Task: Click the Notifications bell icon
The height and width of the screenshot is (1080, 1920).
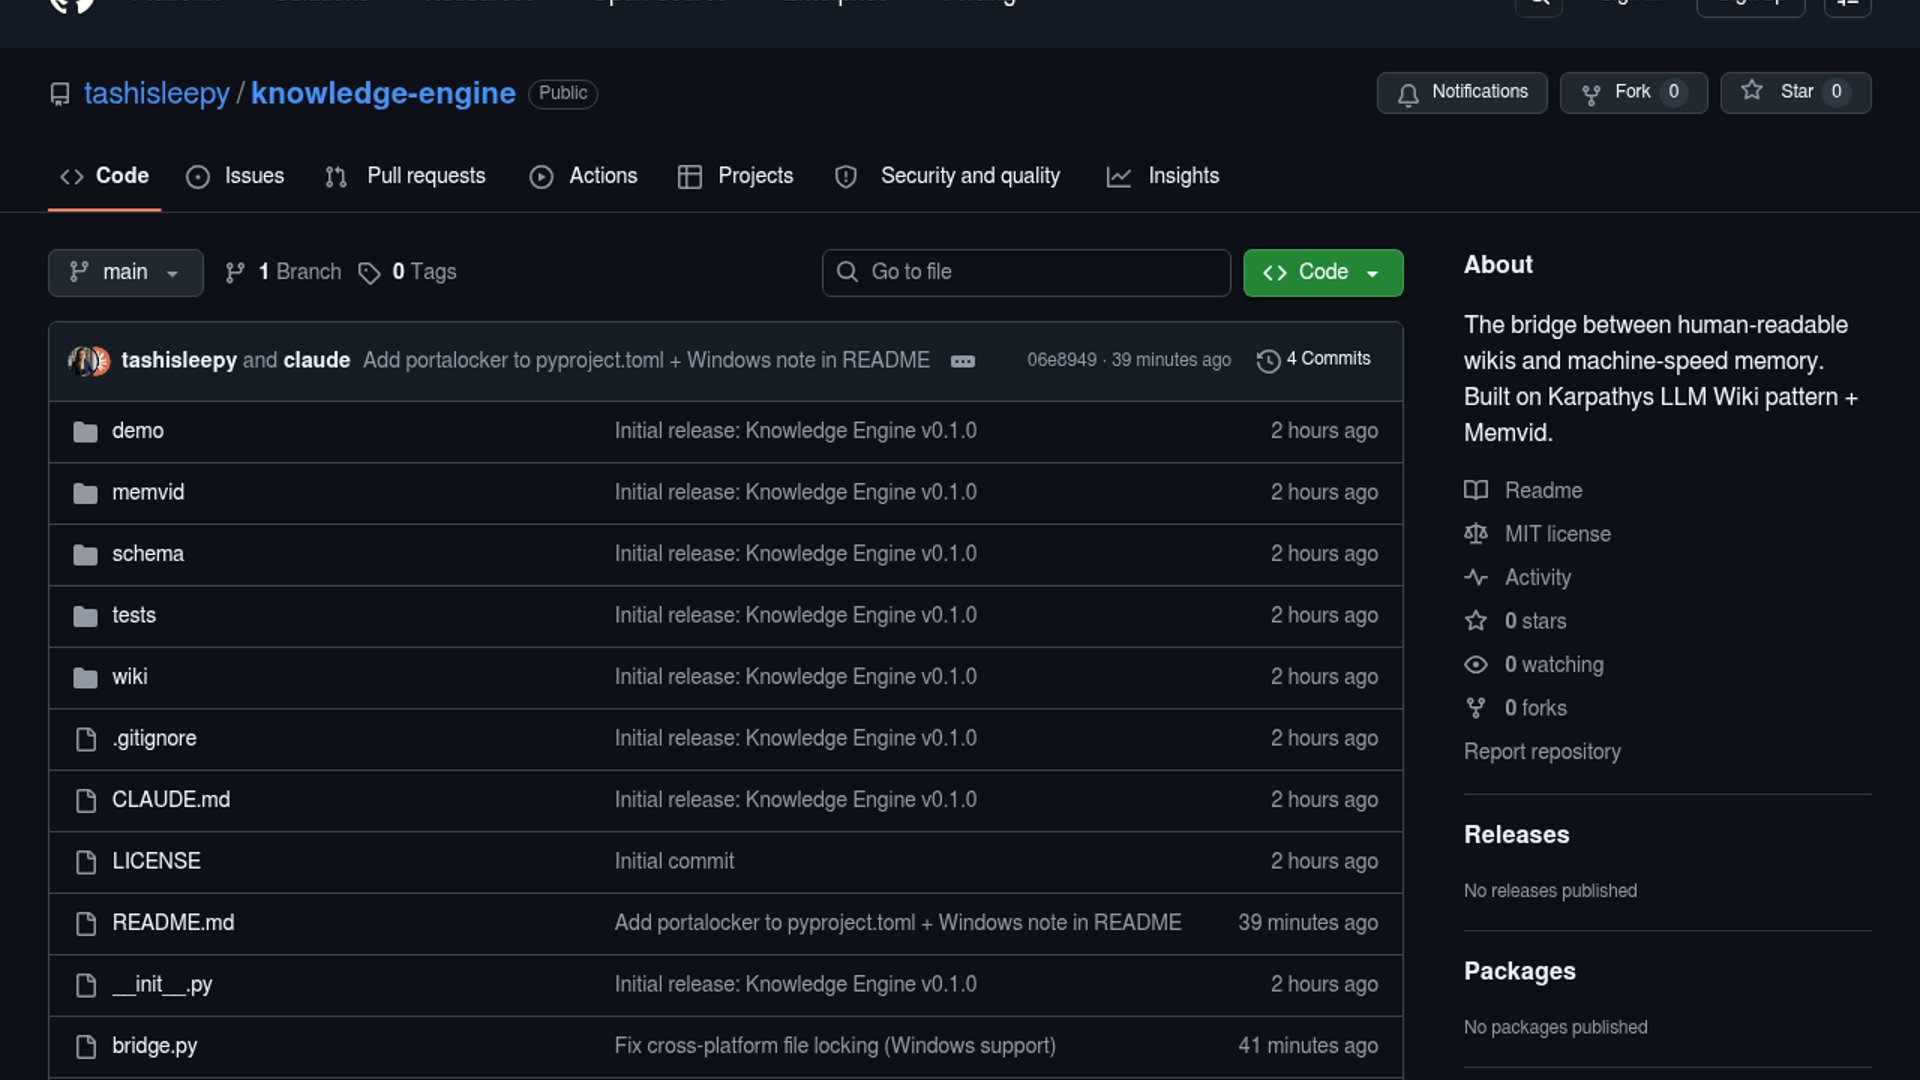Action: click(x=1408, y=94)
